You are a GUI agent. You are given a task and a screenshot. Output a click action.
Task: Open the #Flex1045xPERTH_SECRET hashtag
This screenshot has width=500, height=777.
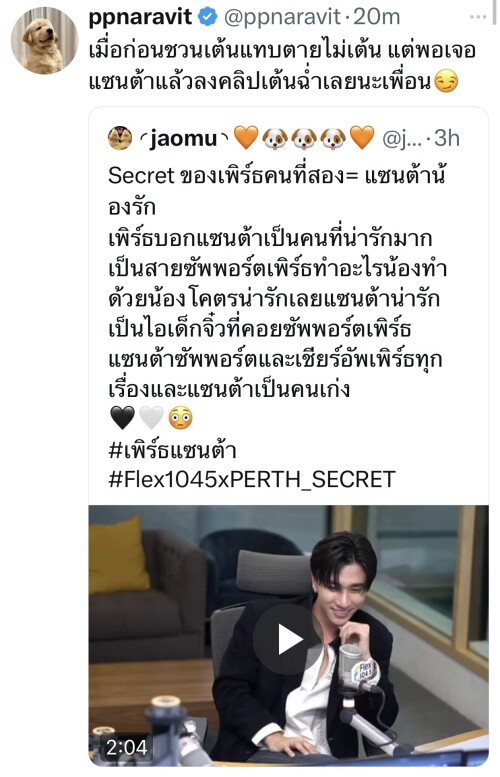point(252,479)
